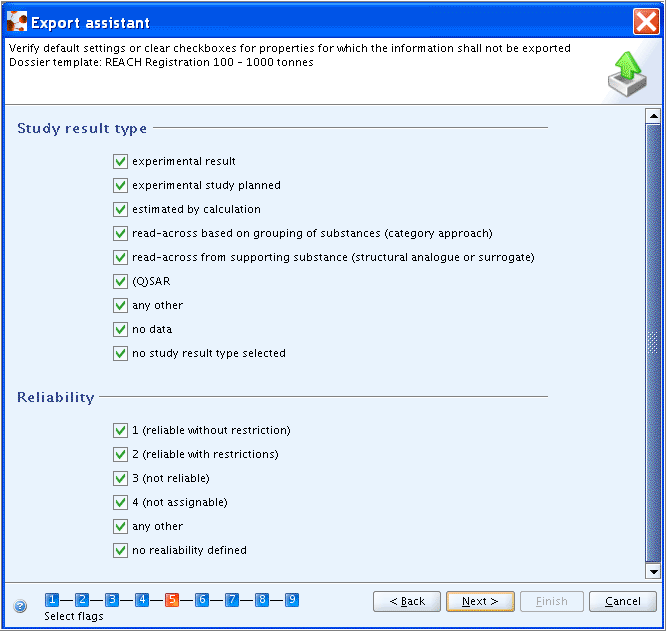
Task: Go back with the Back button
Action: (x=407, y=601)
